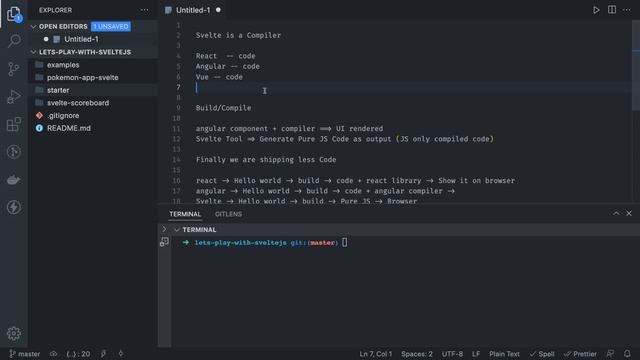Click Ln 7, Col 1 status item
This screenshot has width=640, height=360.
(376, 354)
